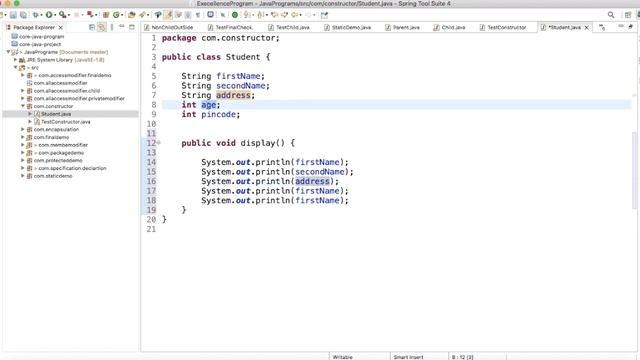Click Collapse All in Package Explorer
The width and height of the screenshot is (640, 360).
(x=92, y=27)
